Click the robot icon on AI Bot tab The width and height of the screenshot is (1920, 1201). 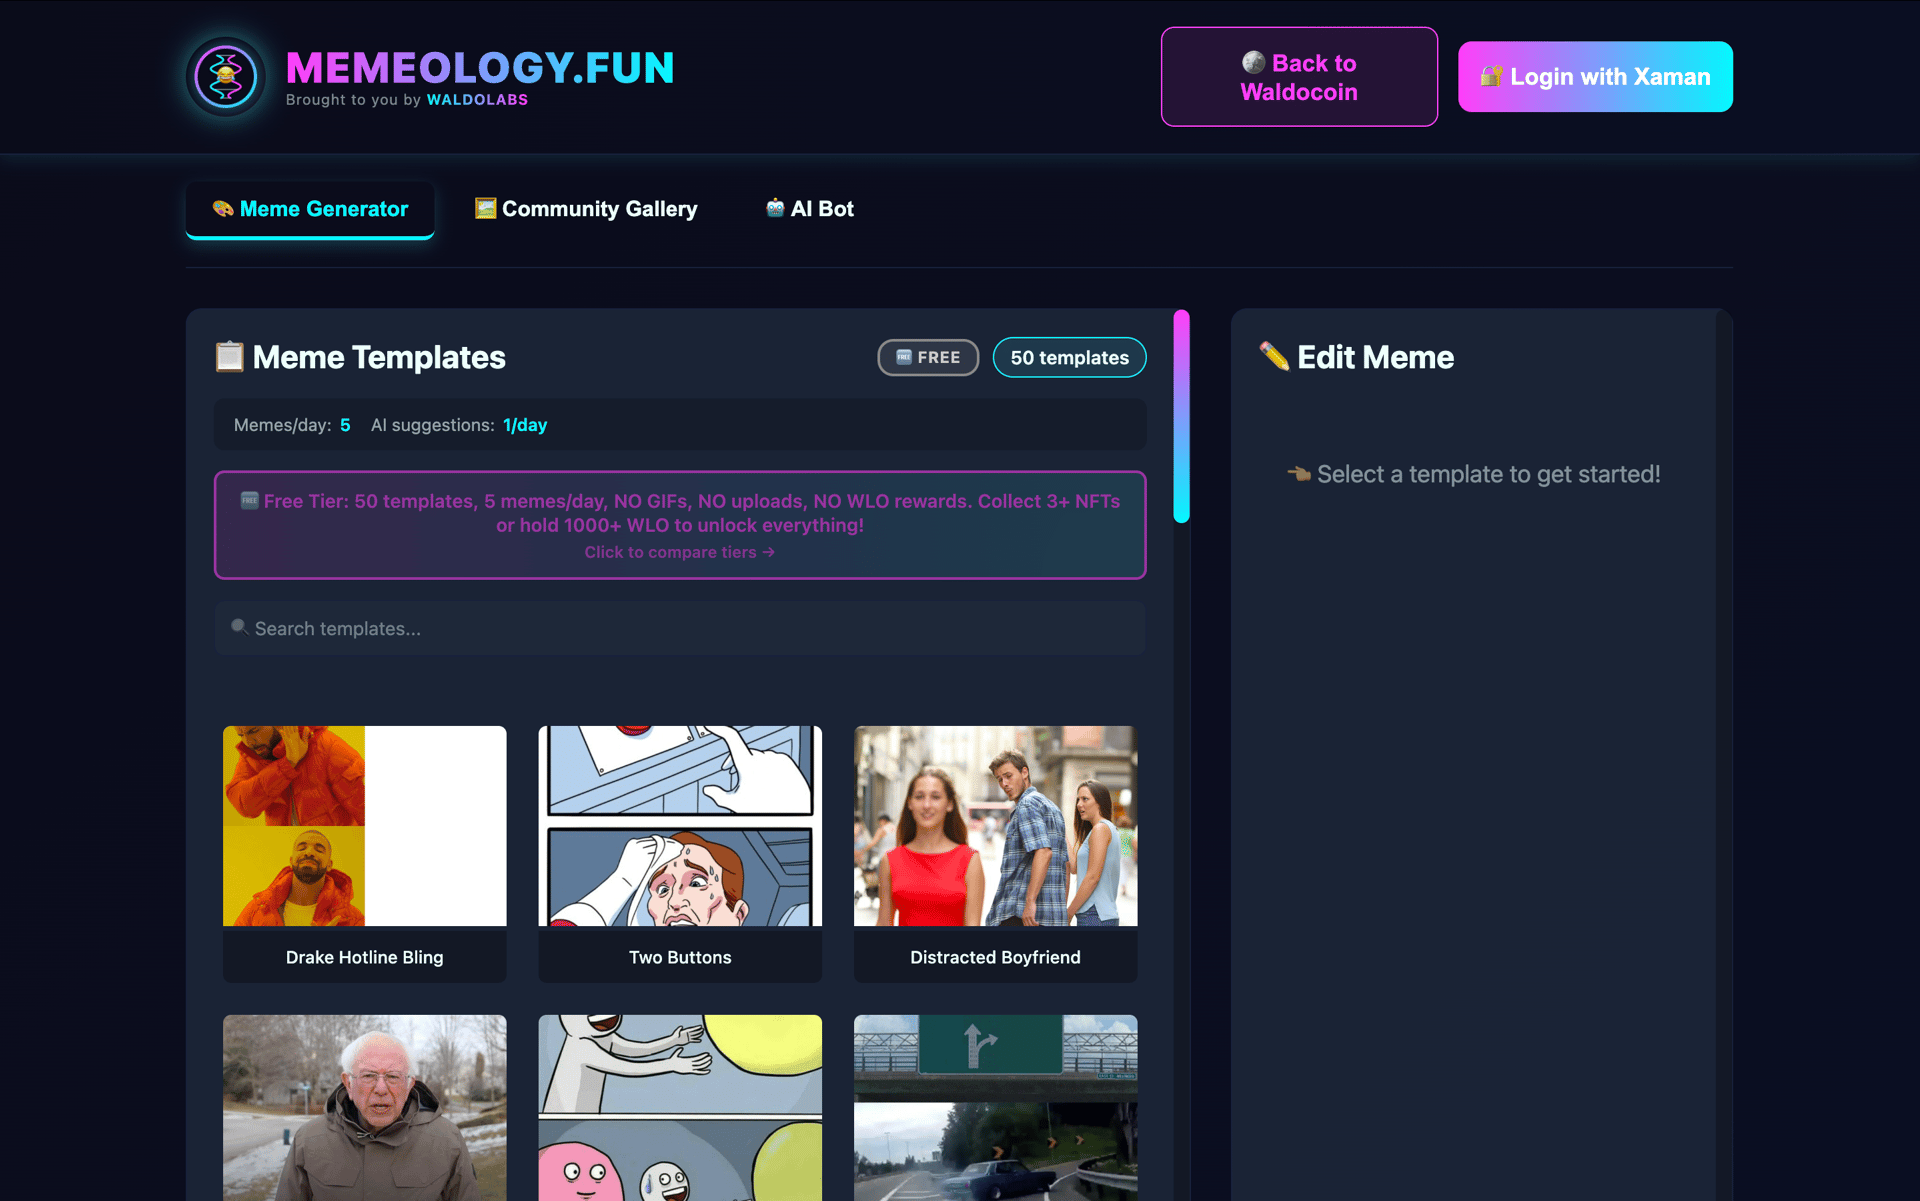775,208
